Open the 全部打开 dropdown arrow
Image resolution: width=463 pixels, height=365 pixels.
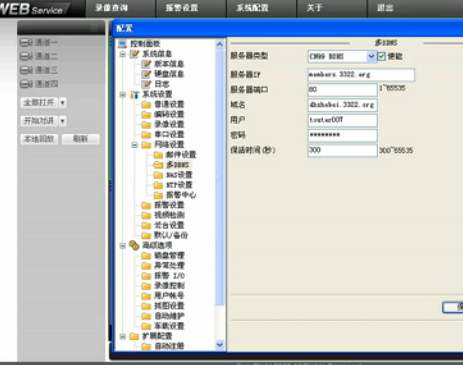coord(62,102)
